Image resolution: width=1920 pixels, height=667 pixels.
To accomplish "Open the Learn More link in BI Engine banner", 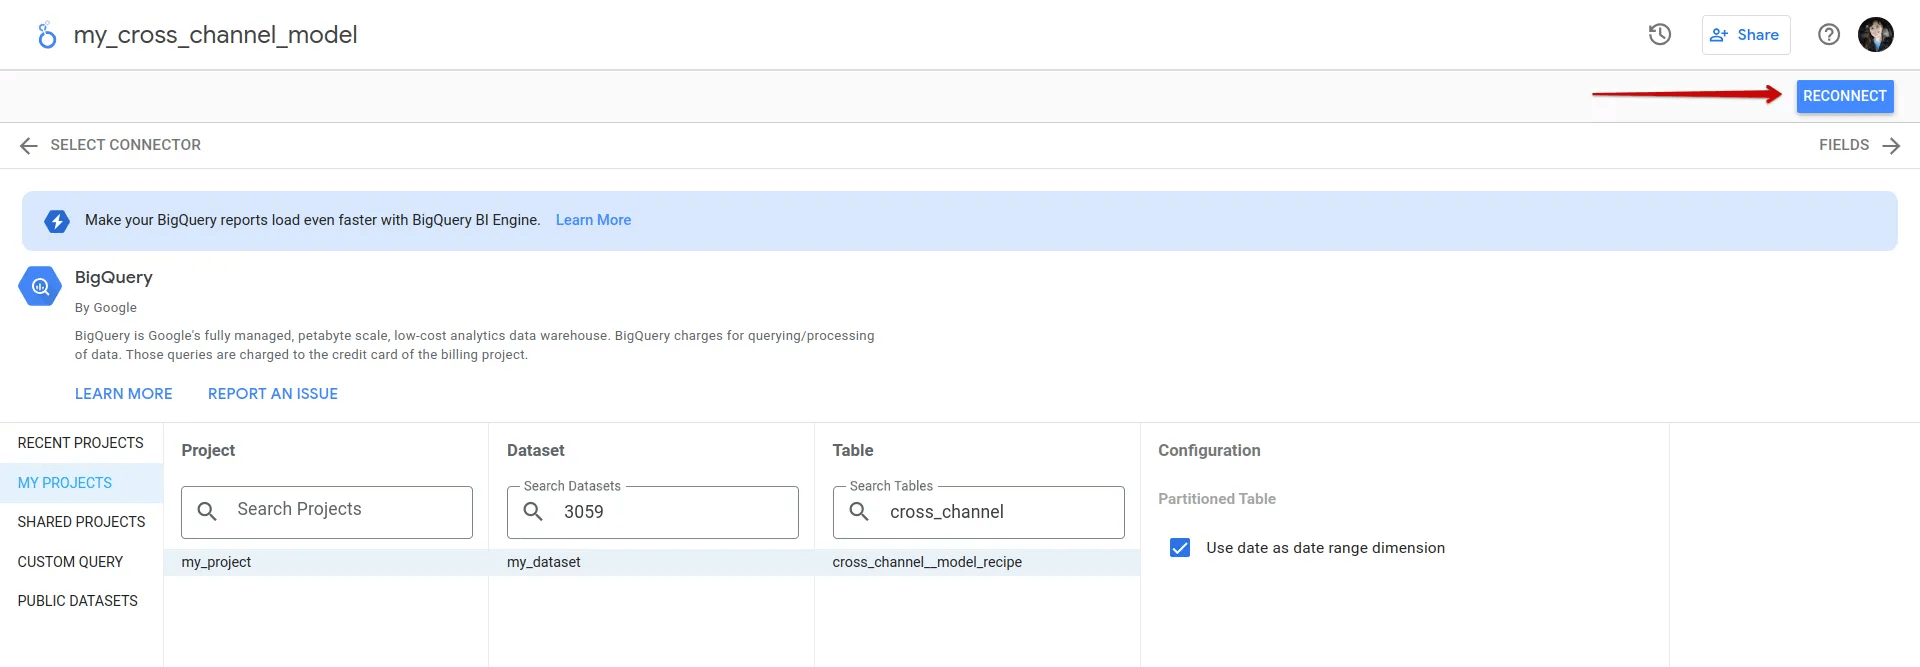I will pyautogui.click(x=593, y=220).
